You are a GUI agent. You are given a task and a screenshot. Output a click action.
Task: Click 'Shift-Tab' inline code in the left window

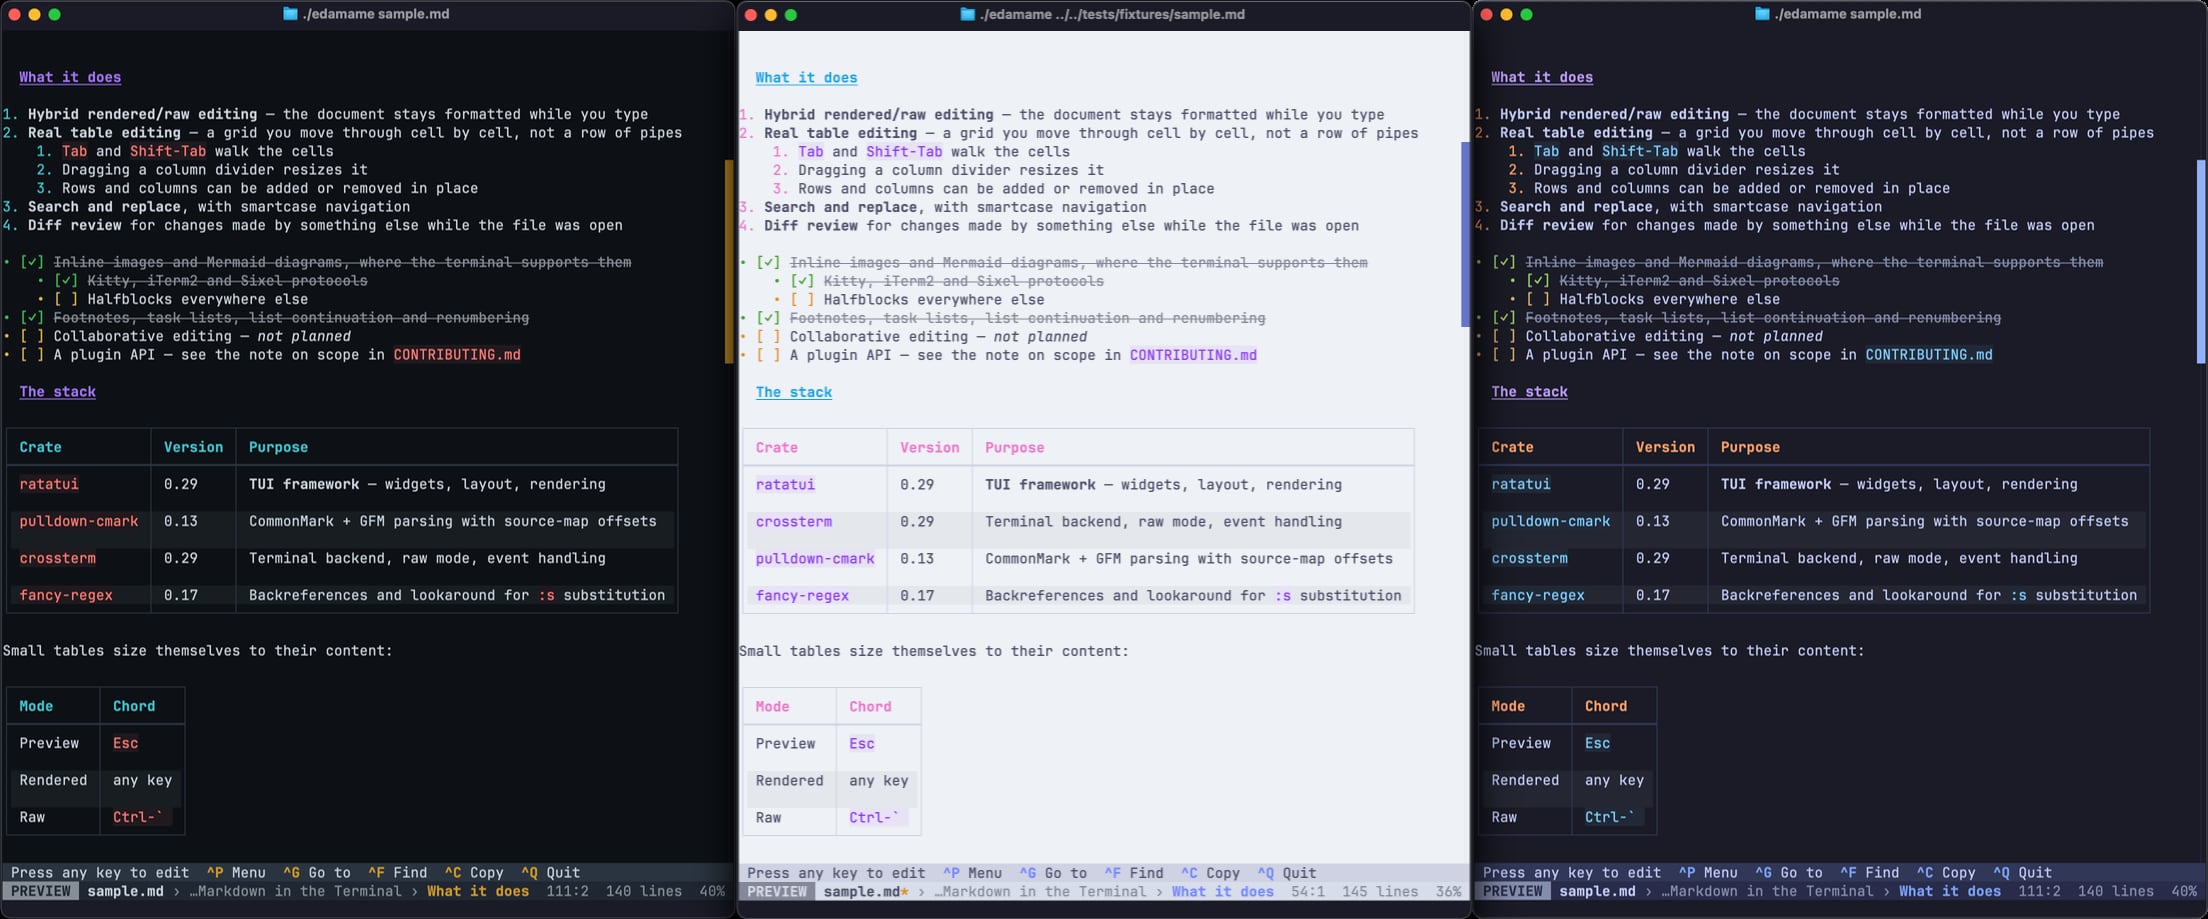click(168, 151)
